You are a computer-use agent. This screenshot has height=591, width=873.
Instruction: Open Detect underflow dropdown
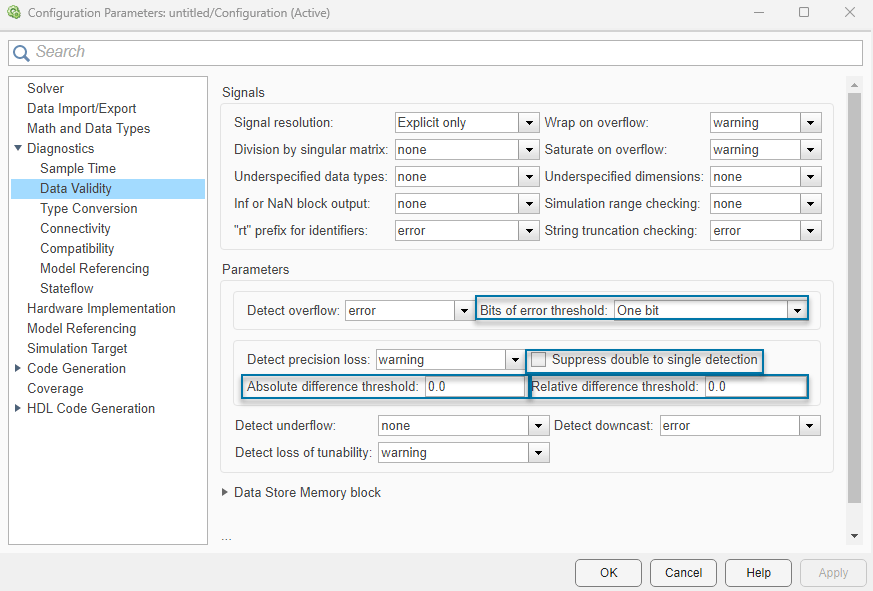(463, 426)
